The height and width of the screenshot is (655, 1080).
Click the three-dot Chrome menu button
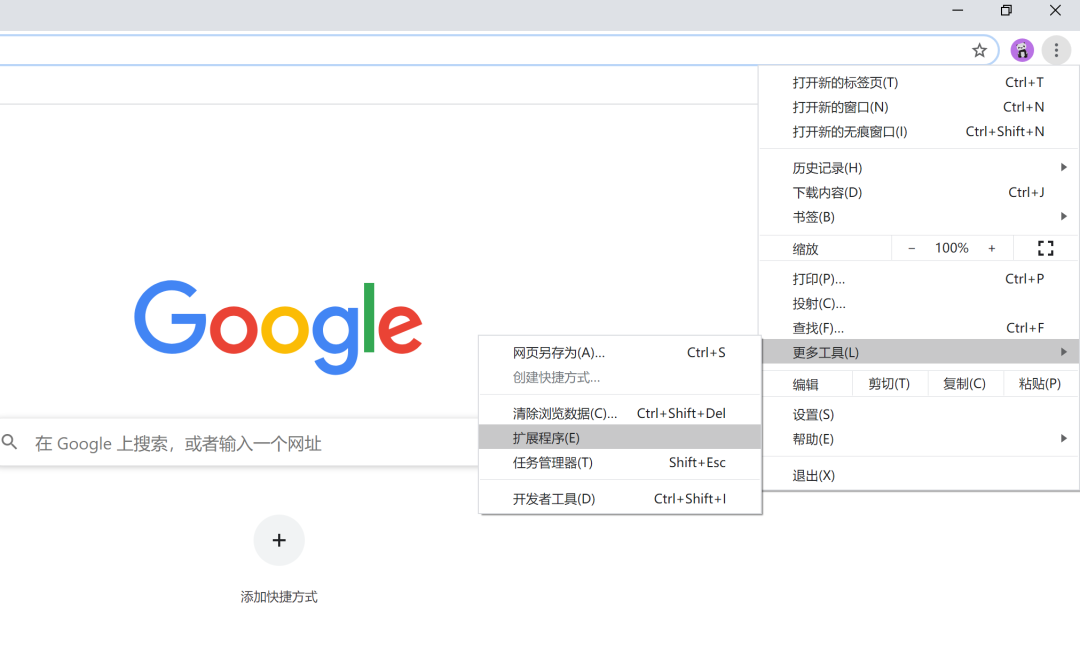click(1056, 50)
